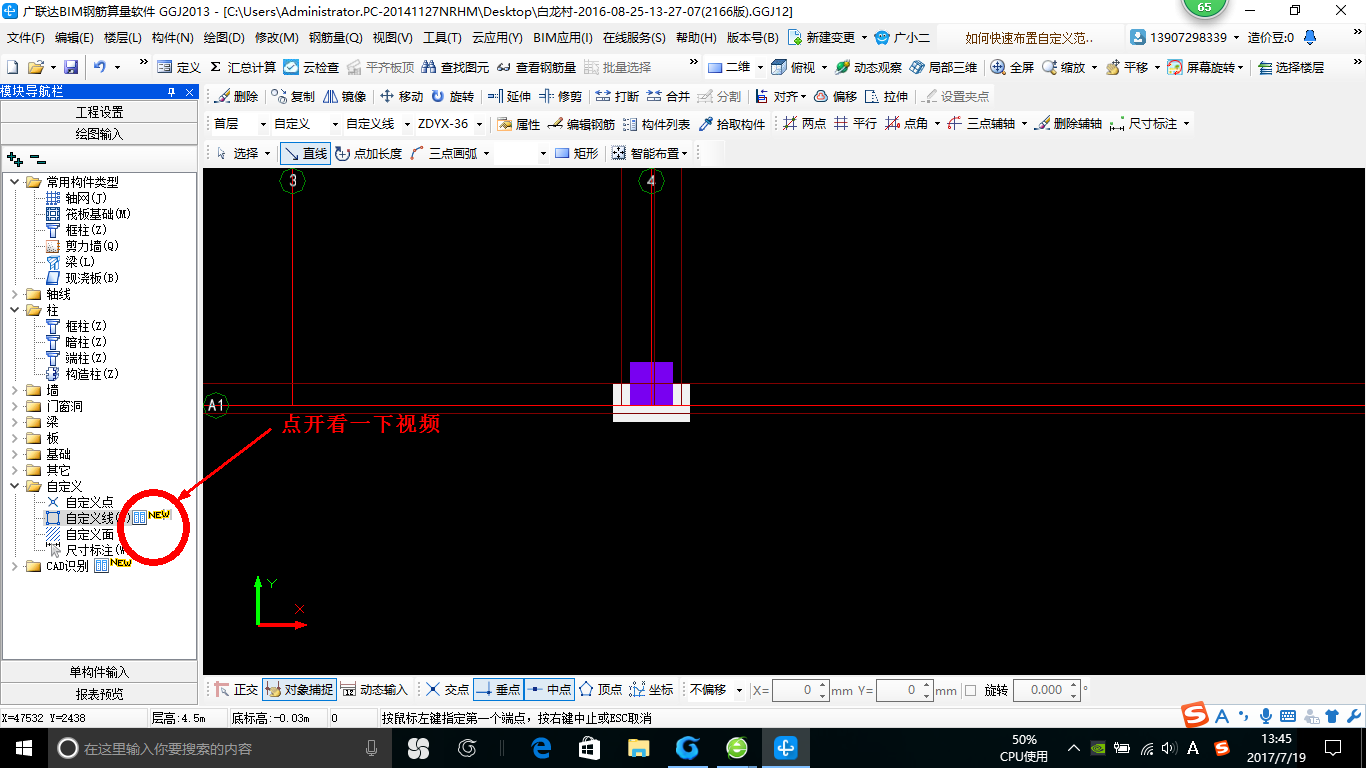Open 云检查 cloud check
Screen dimensions: 1366x768
[311, 67]
